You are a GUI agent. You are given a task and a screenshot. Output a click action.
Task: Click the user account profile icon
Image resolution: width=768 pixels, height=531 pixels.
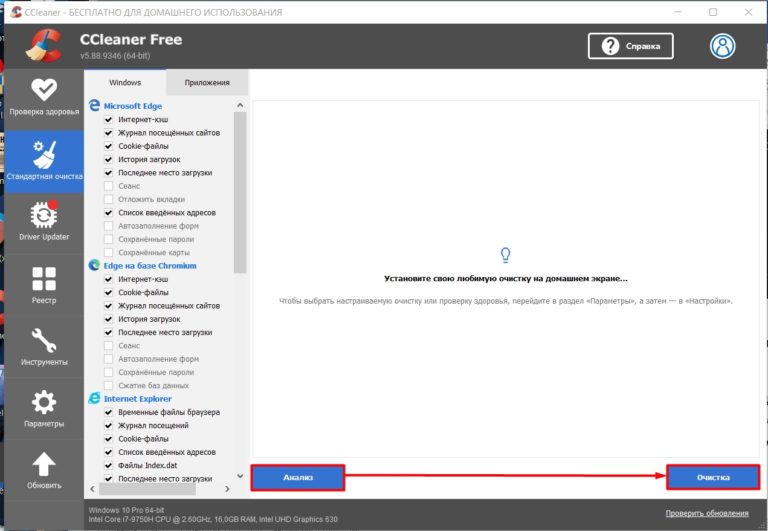click(x=722, y=46)
